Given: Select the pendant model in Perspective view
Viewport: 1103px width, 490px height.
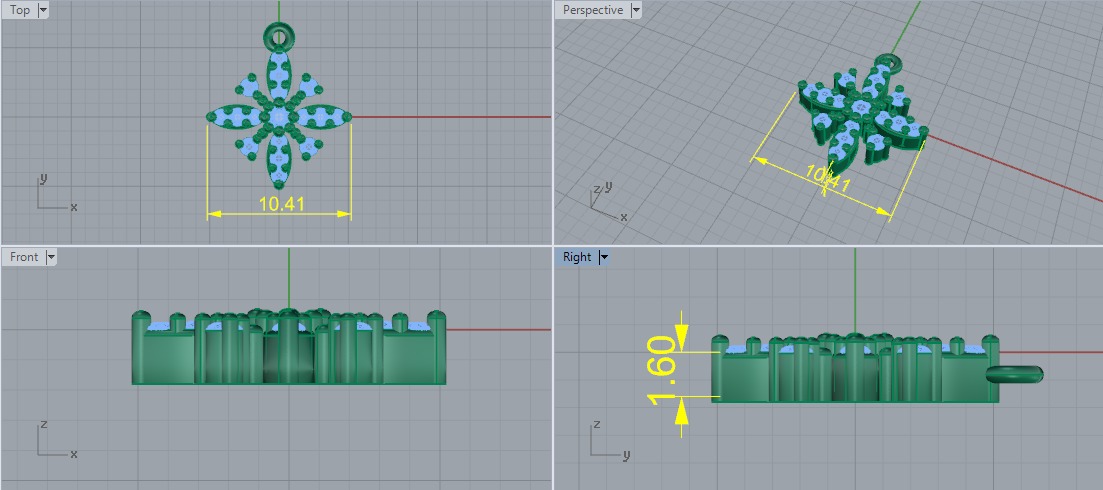Looking at the screenshot, I should click(x=862, y=116).
